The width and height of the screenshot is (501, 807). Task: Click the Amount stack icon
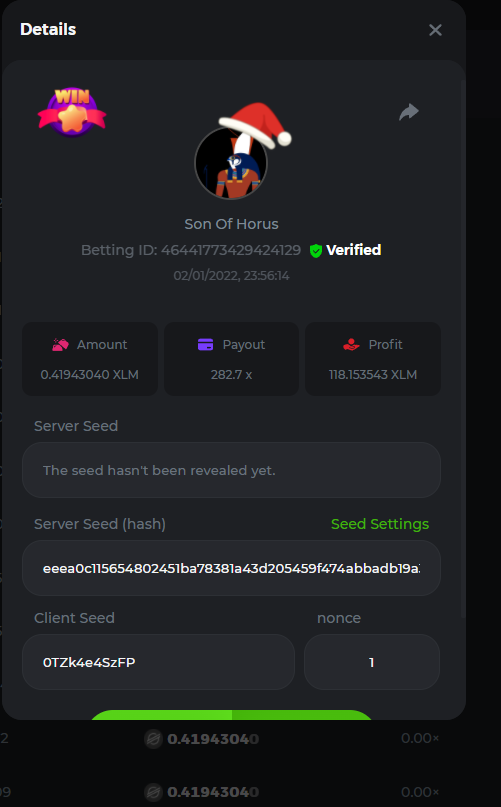[60, 344]
